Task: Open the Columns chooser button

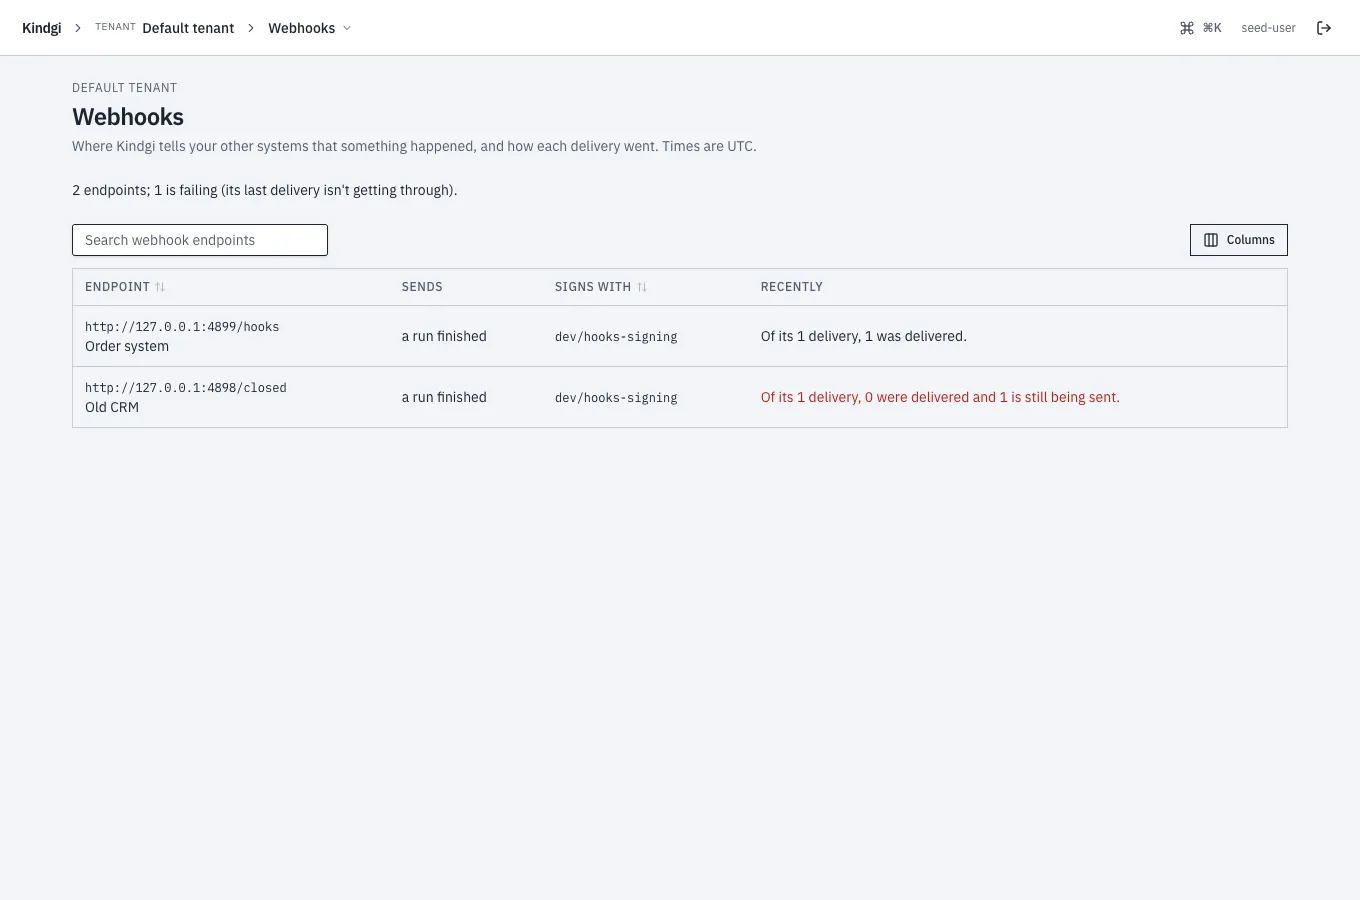Action: click(1238, 240)
